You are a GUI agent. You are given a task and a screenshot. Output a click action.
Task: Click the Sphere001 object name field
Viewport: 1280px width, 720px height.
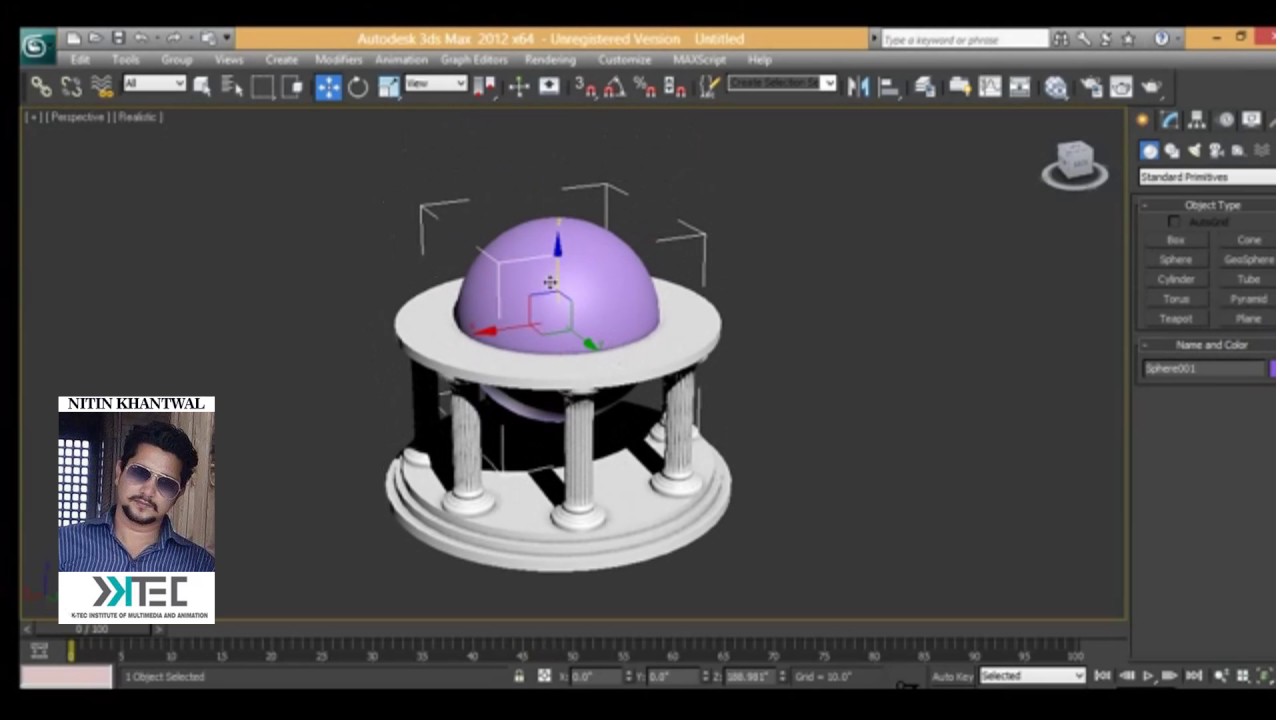pyautogui.click(x=1204, y=369)
